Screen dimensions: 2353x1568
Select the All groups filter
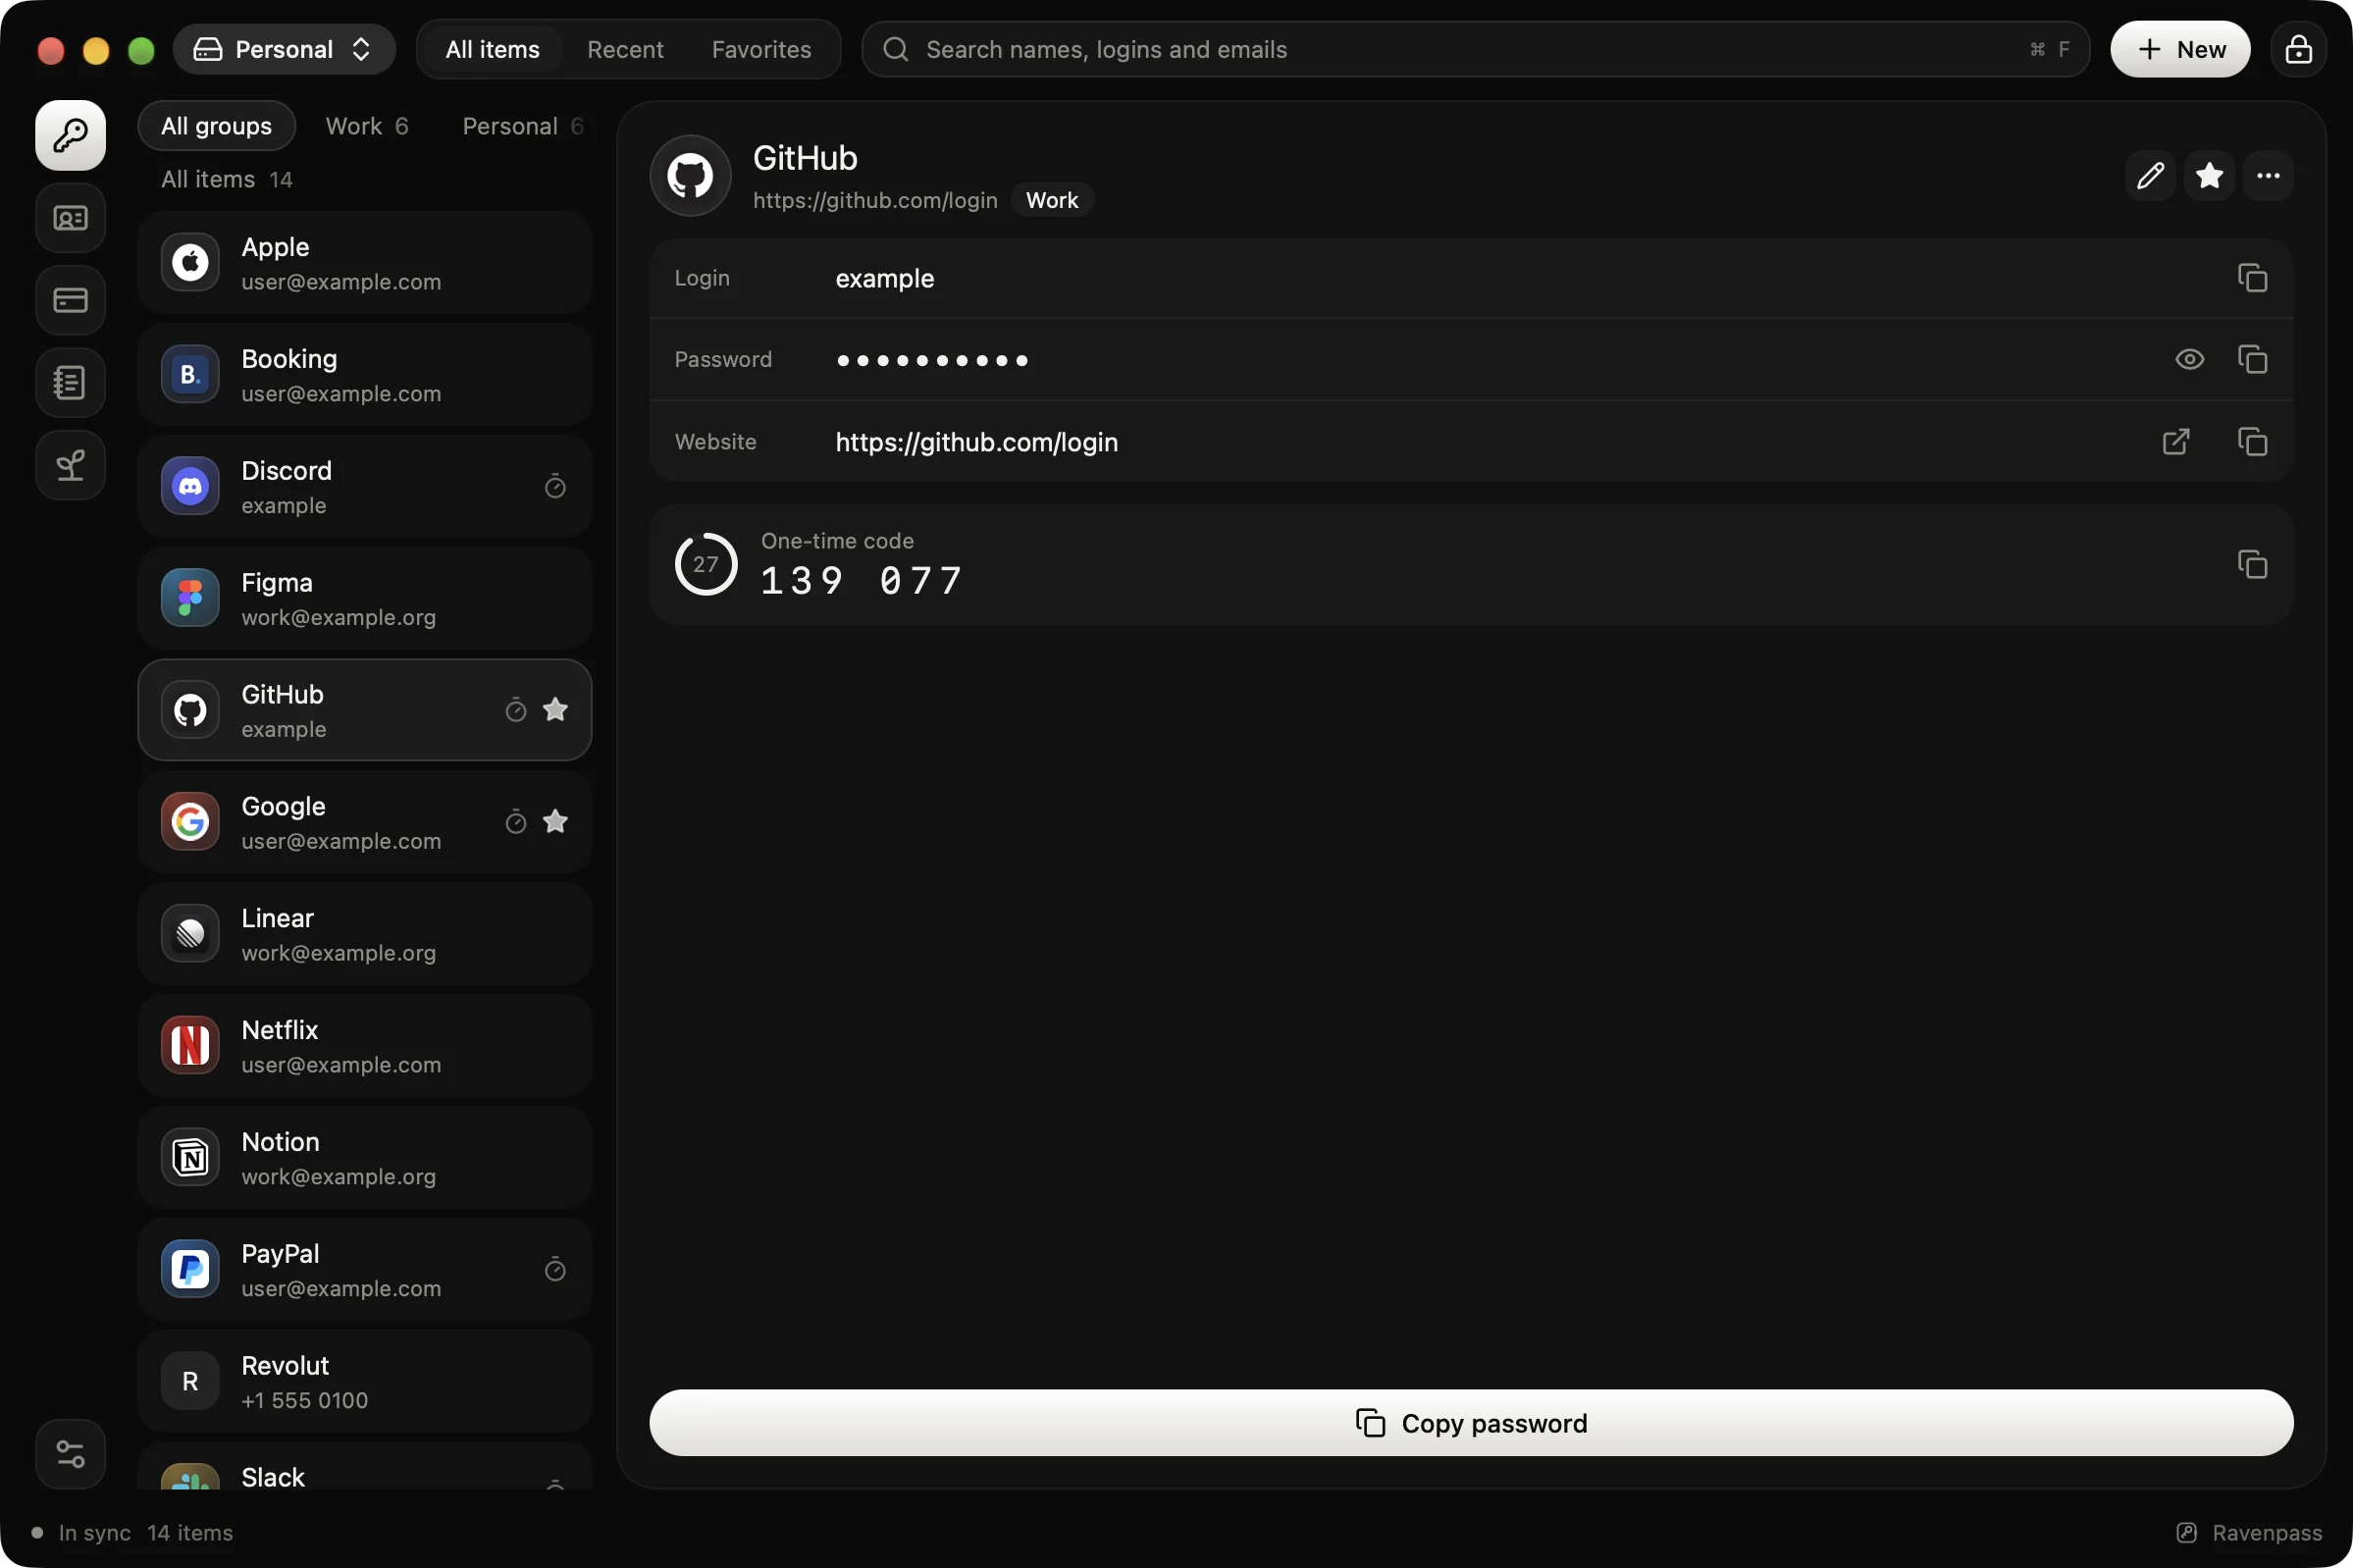(216, 126)
